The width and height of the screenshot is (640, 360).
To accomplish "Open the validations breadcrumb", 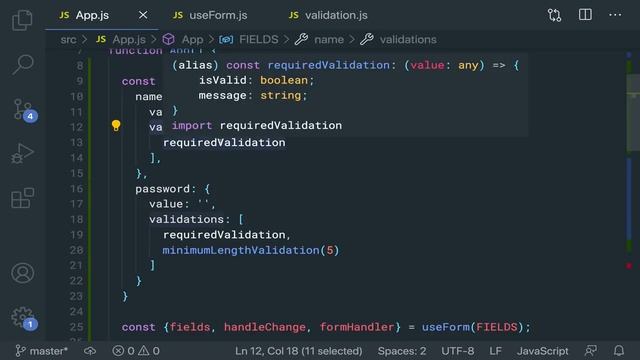I will point(399,40).
